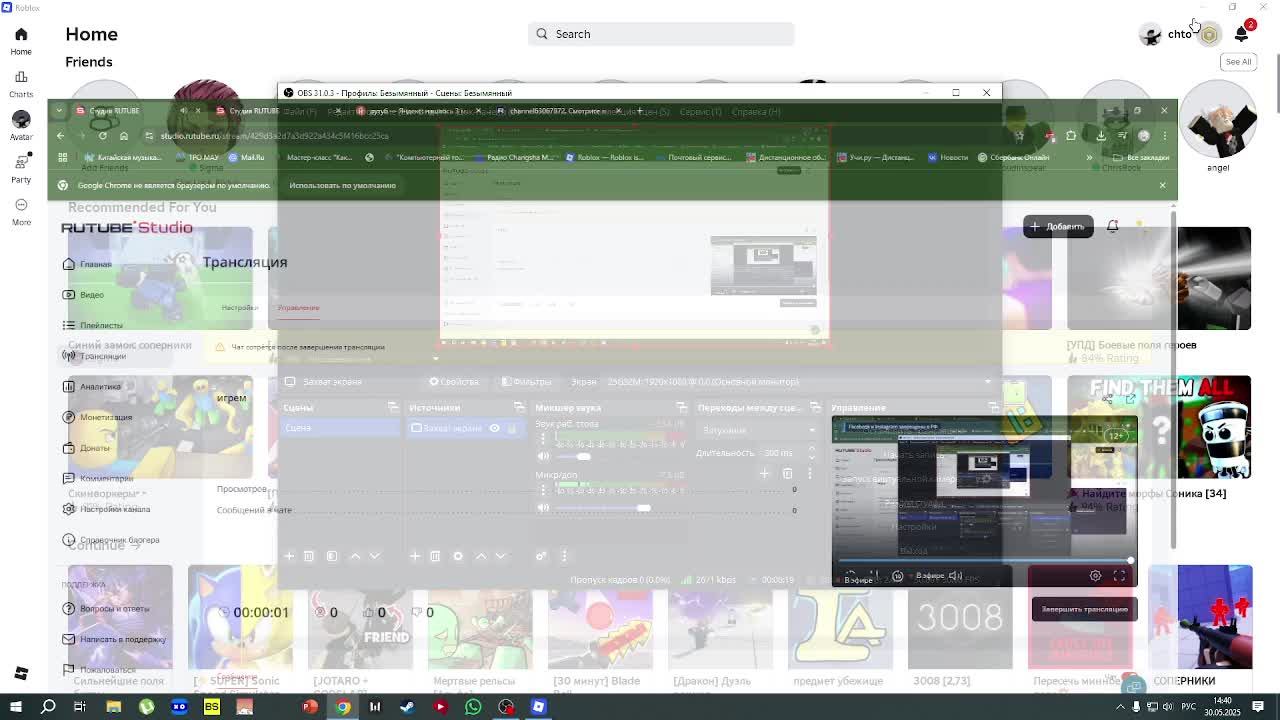Click See All friends link in Roblox

(x=1238, y=61)
